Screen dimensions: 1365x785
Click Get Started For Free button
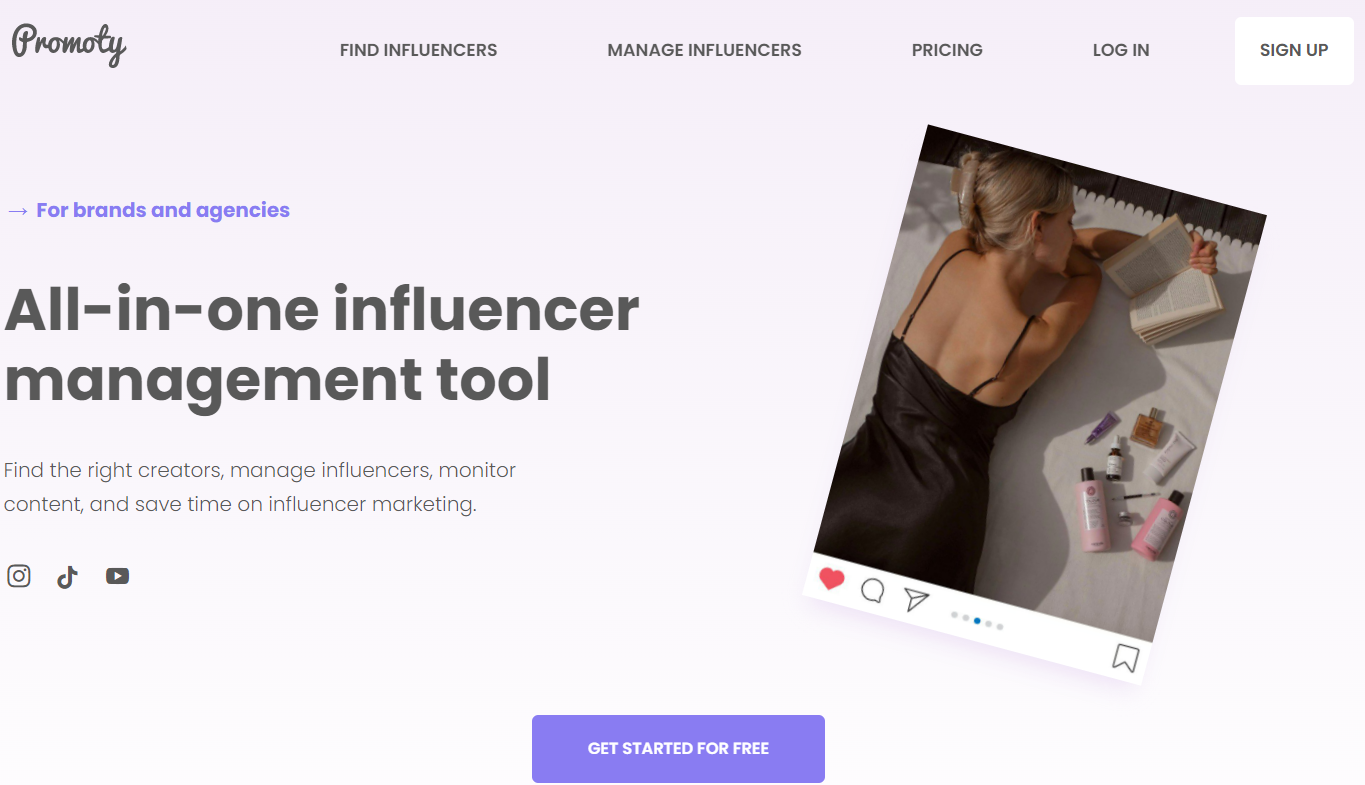[678, 749]
